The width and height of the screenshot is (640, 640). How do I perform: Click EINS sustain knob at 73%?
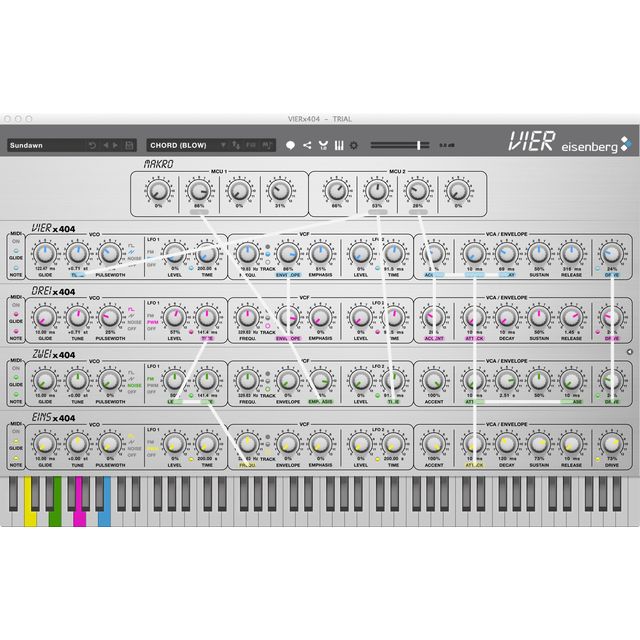coord(539,444)
